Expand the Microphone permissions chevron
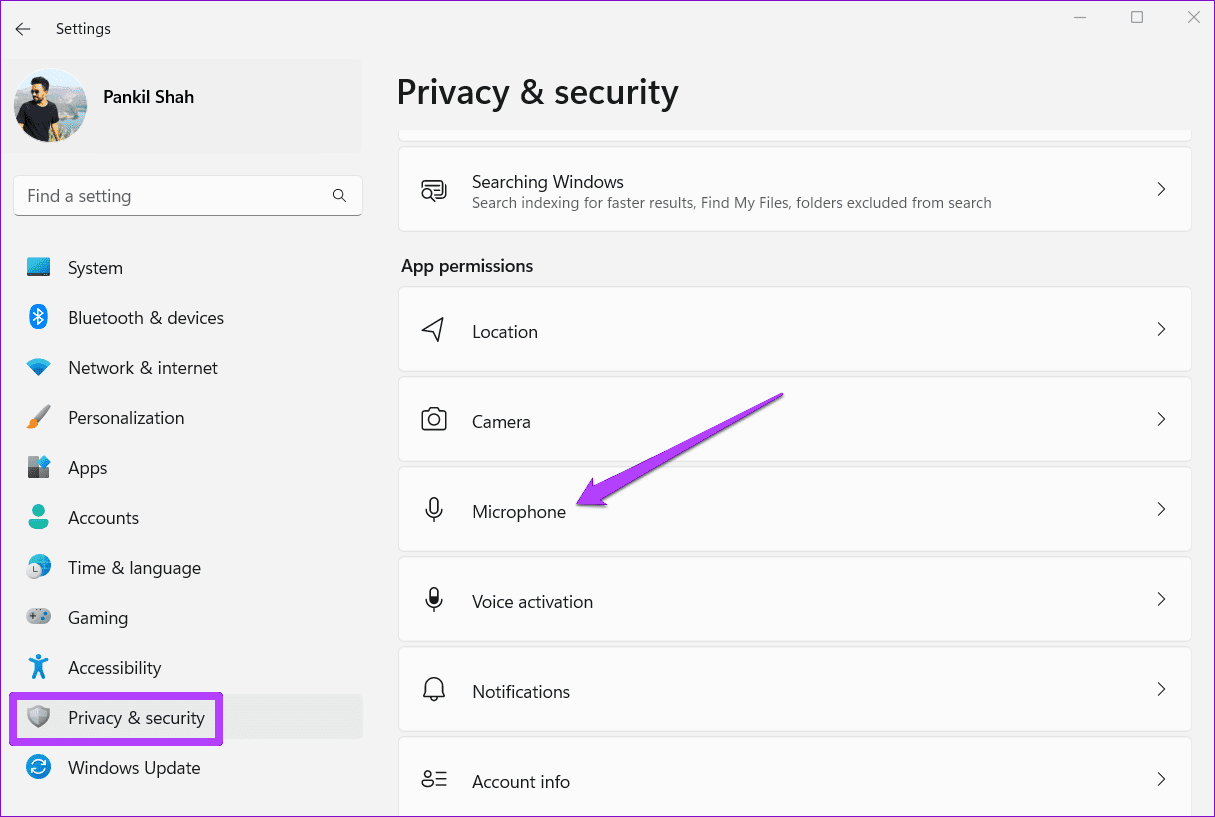1215x817 pixels. (x=1161, y=509)
